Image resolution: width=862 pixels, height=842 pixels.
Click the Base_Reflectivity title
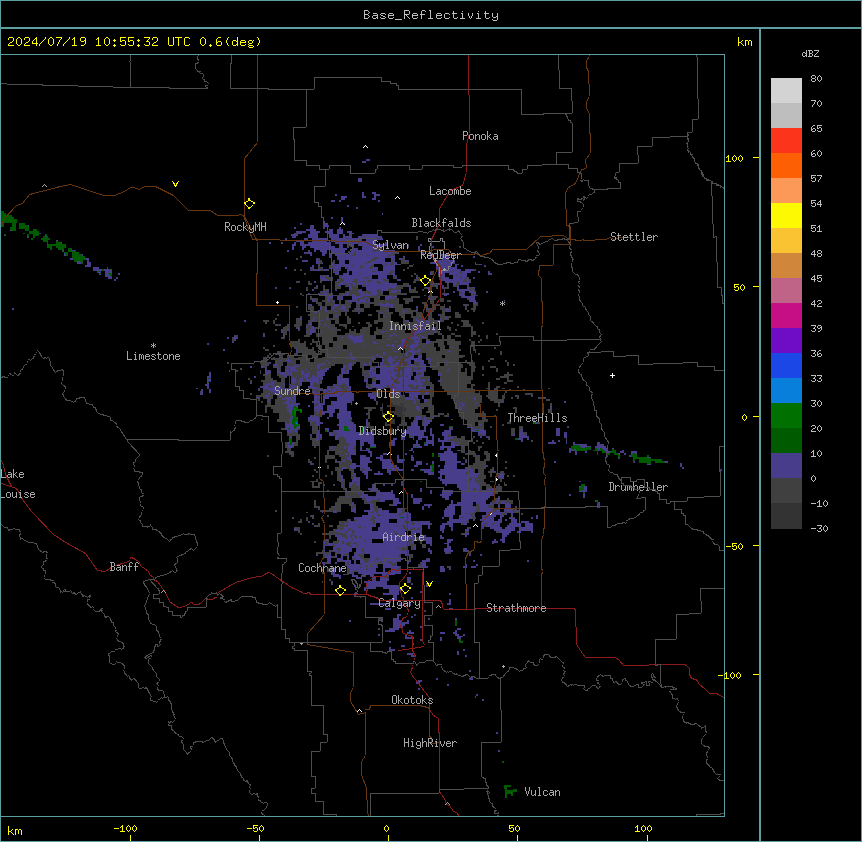[x=431, y=15]
